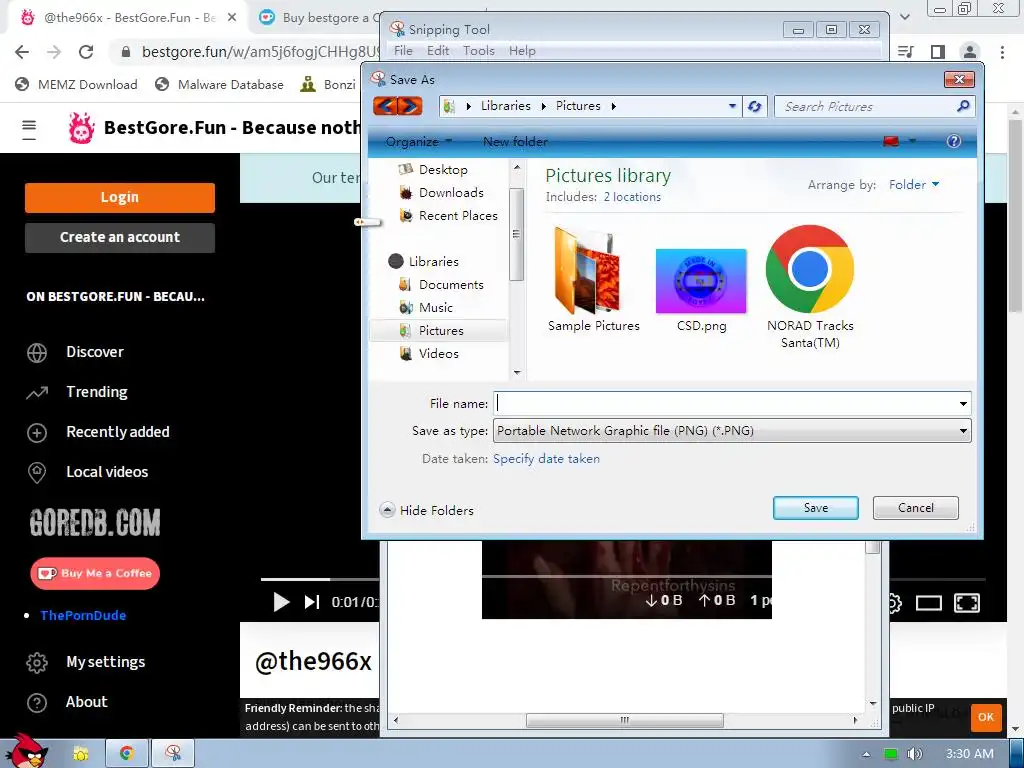Viewport: 1024px width, 768px height.
Task: Open the MEMZ Download bookmark
Action: point(77,84)
